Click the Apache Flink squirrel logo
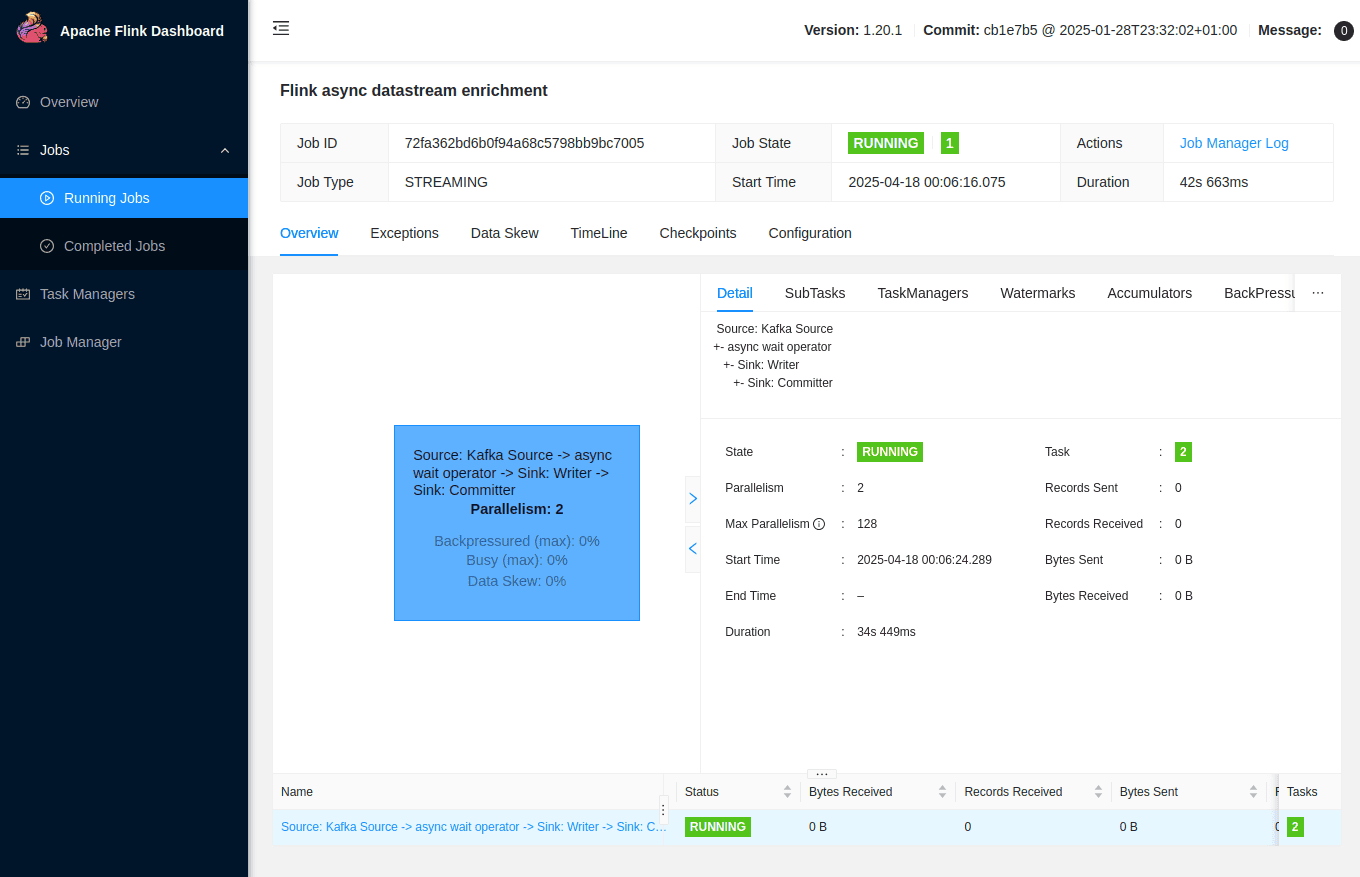 pos(32,29)
